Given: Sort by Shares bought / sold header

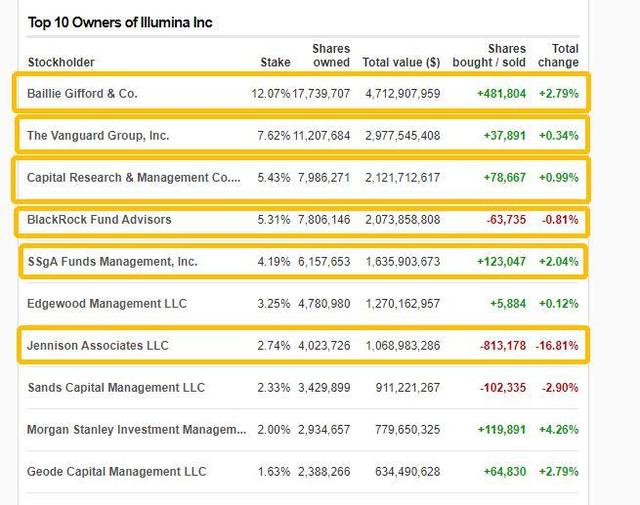Looking at the screenshot, I should 489,56.
